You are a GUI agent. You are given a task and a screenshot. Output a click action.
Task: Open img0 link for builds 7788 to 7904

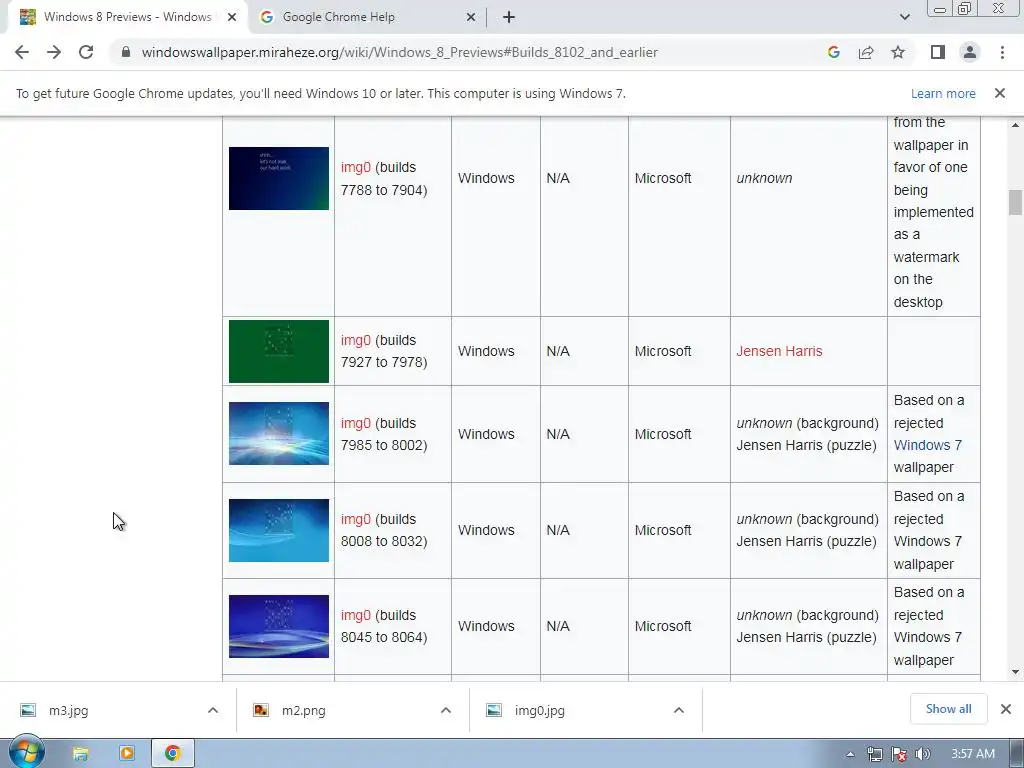(x=355, y=167)
